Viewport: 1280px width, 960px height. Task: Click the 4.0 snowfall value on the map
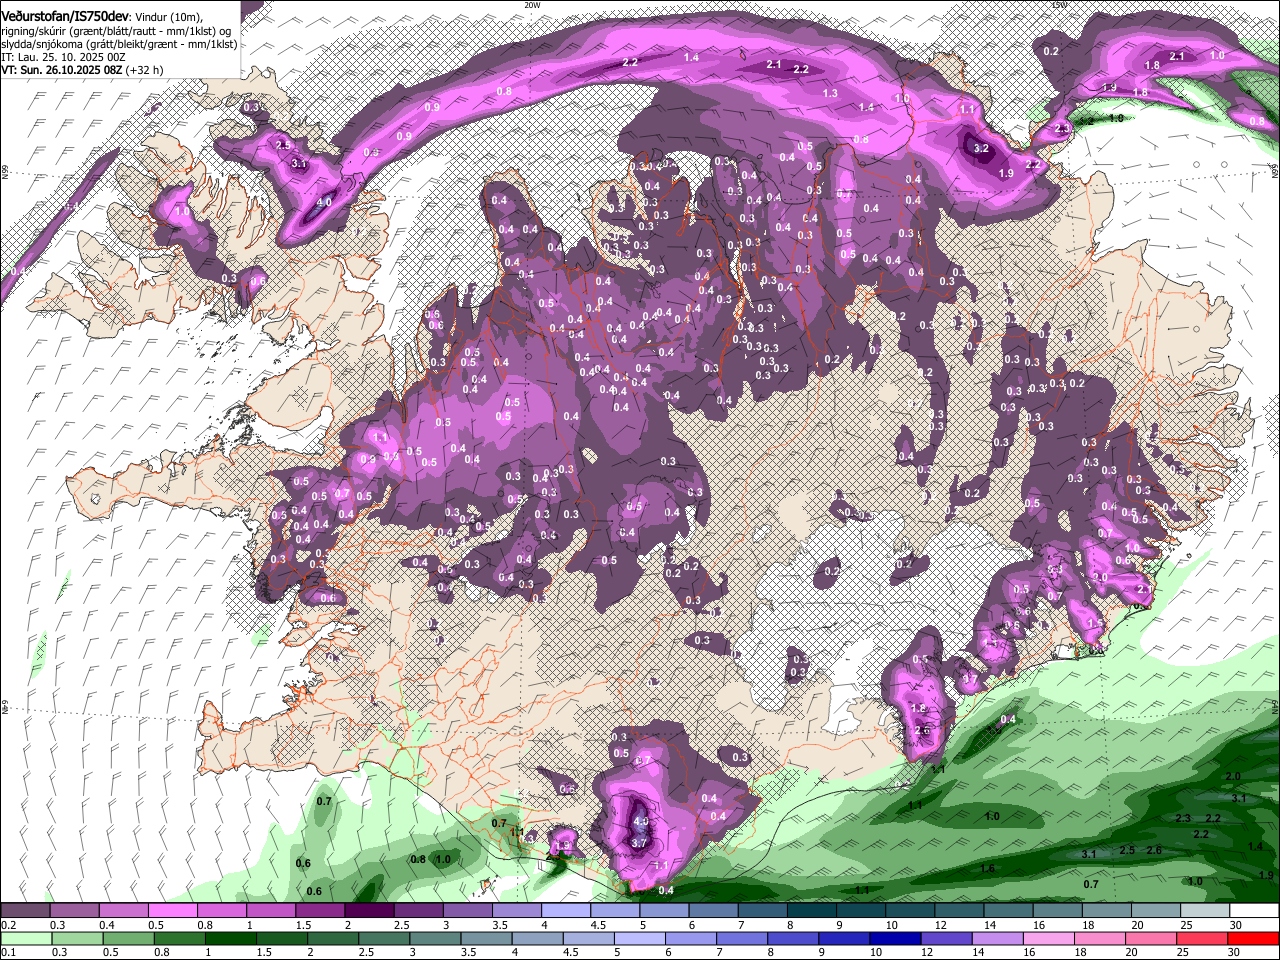coord(324,202)
